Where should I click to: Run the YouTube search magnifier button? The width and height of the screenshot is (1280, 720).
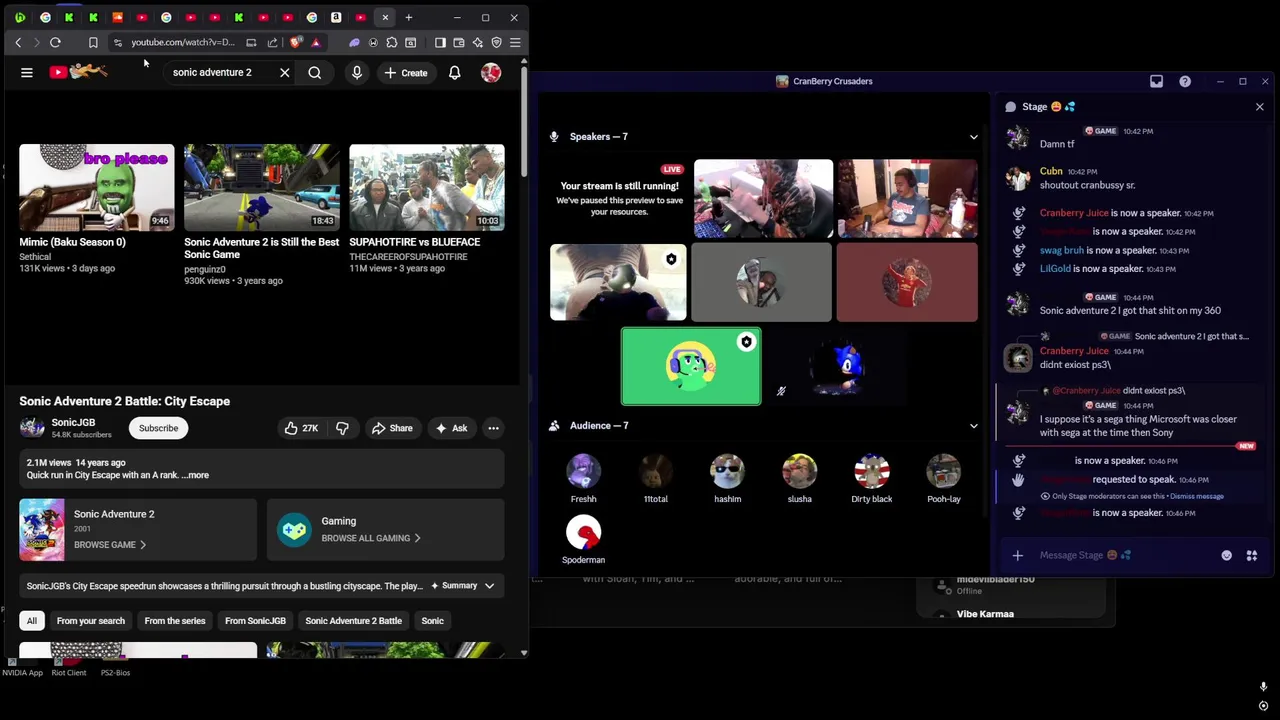pos(315,73)
